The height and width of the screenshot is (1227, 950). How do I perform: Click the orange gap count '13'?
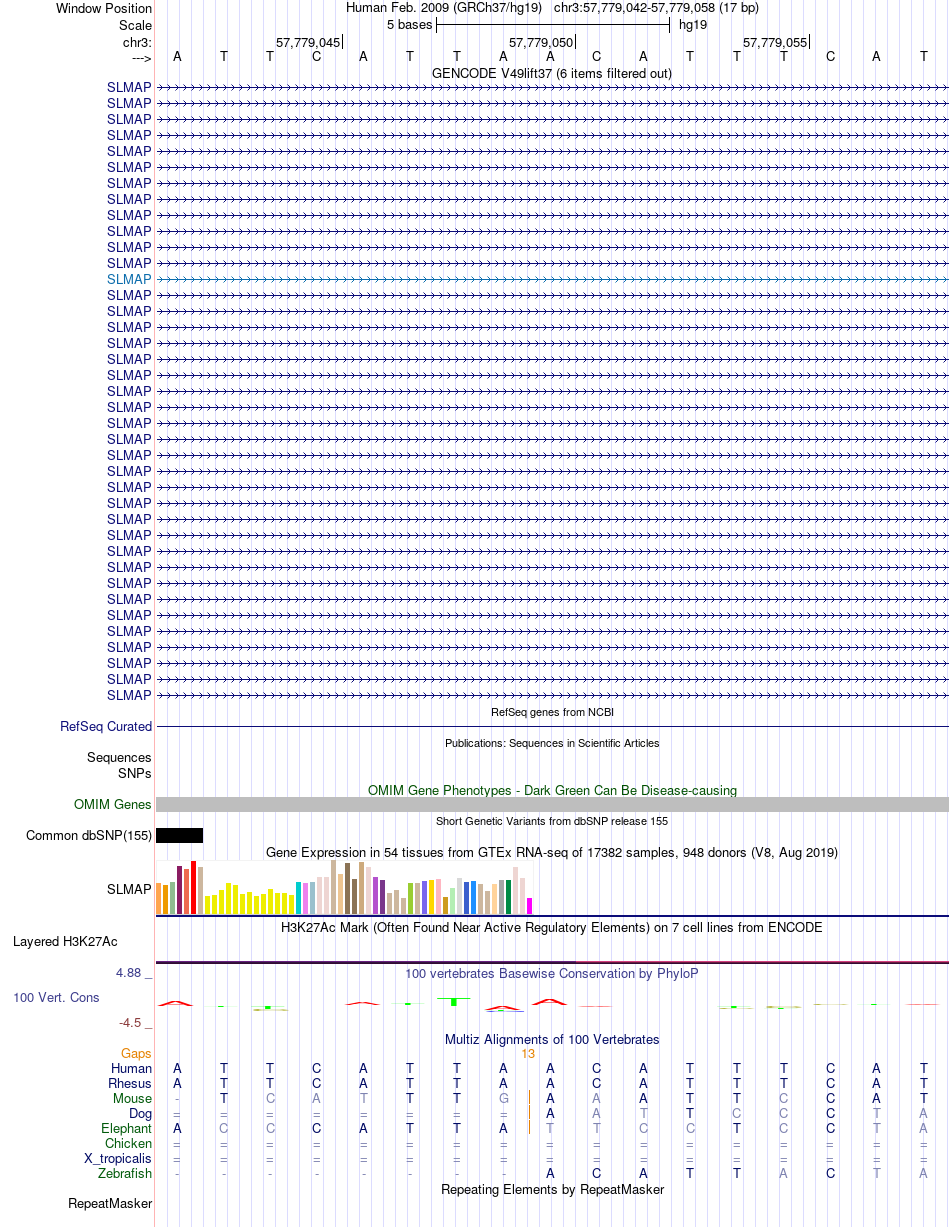coord(528,1053)
